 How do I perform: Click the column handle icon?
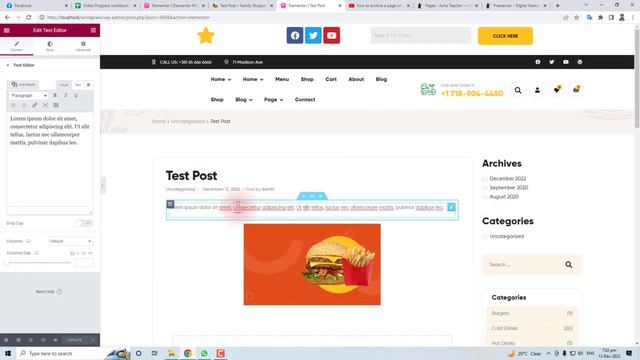(170, 204)
